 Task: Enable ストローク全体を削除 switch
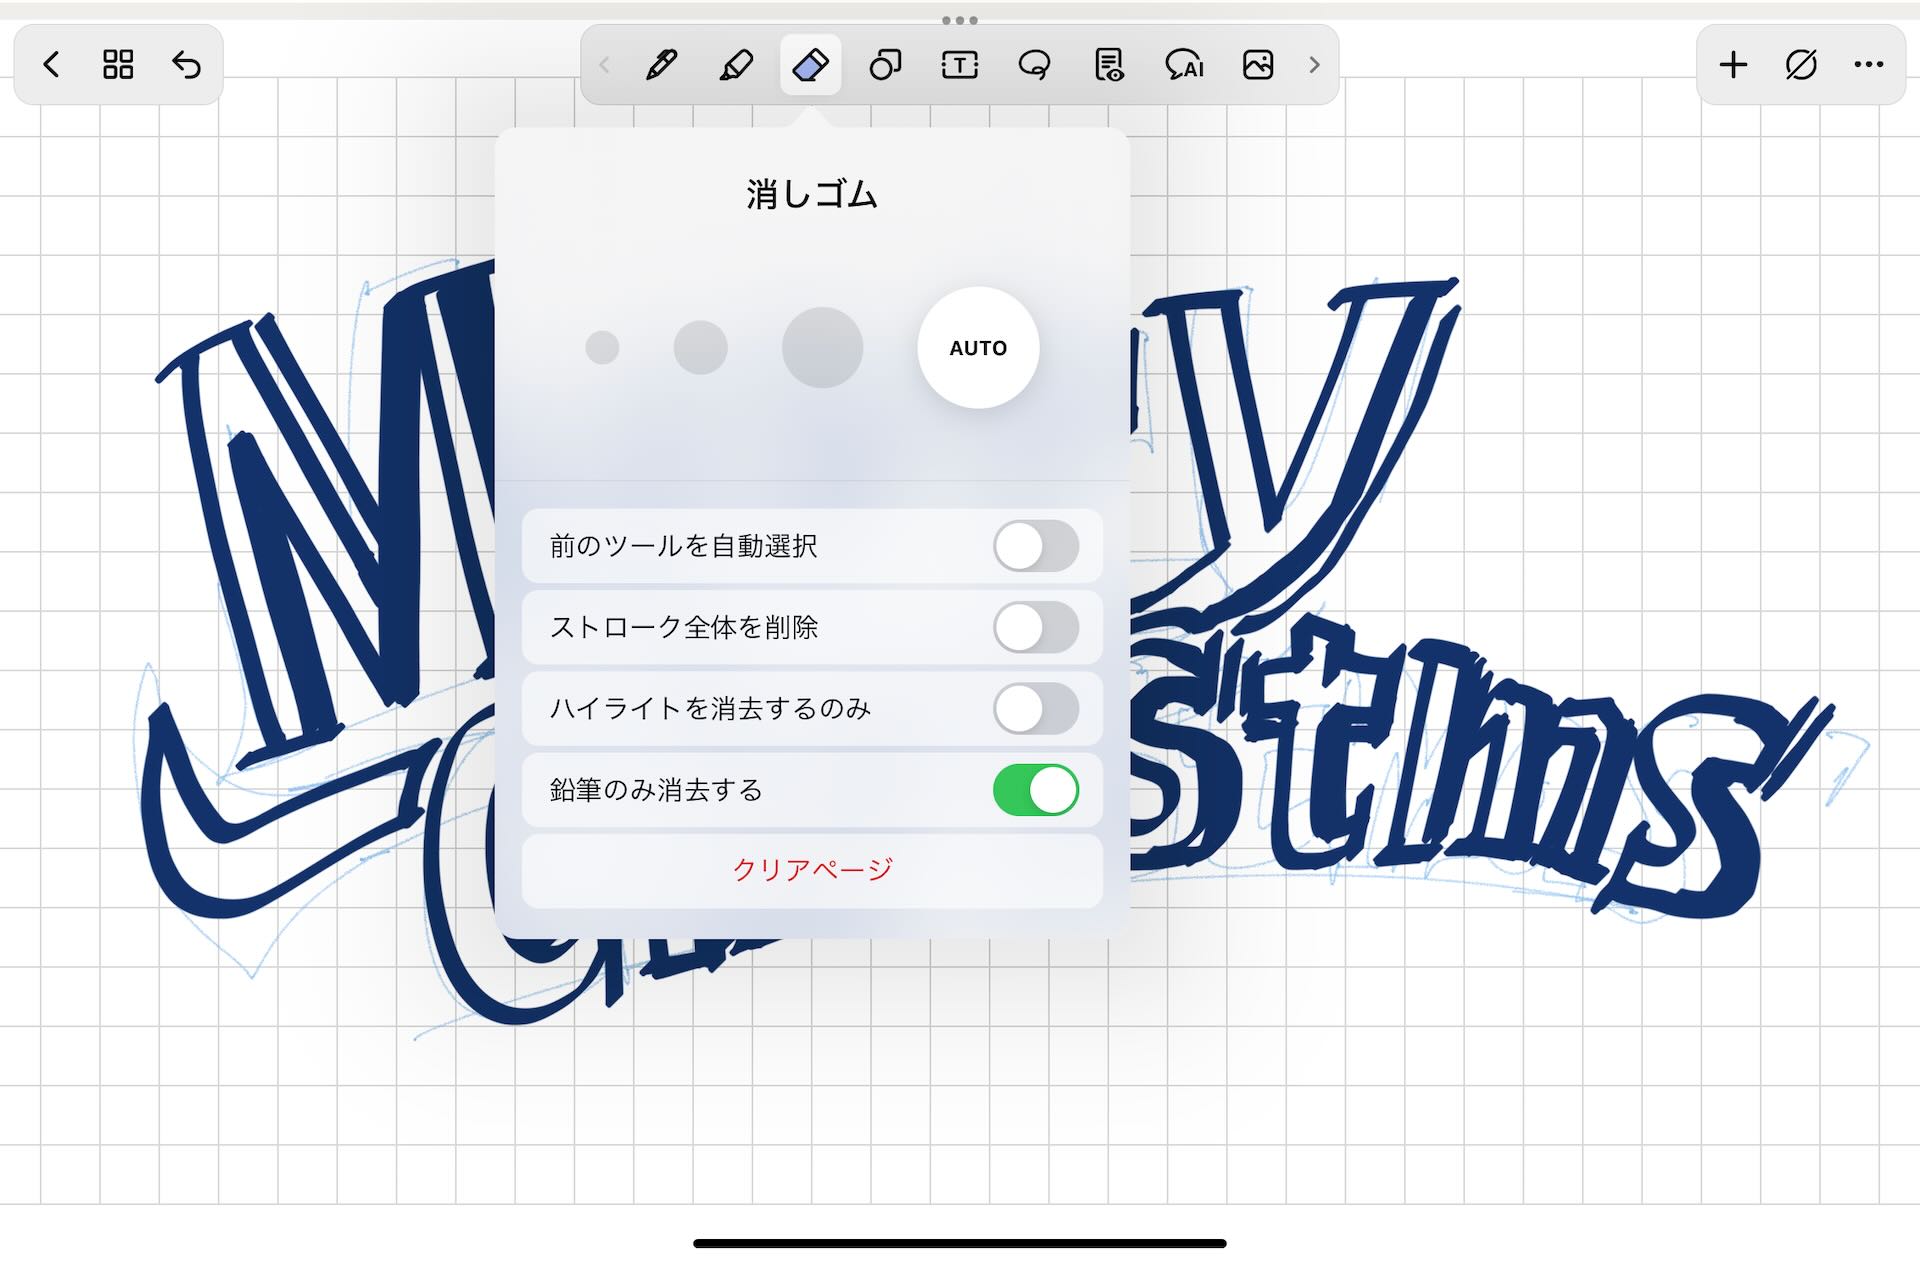[x=1036, y=627]
